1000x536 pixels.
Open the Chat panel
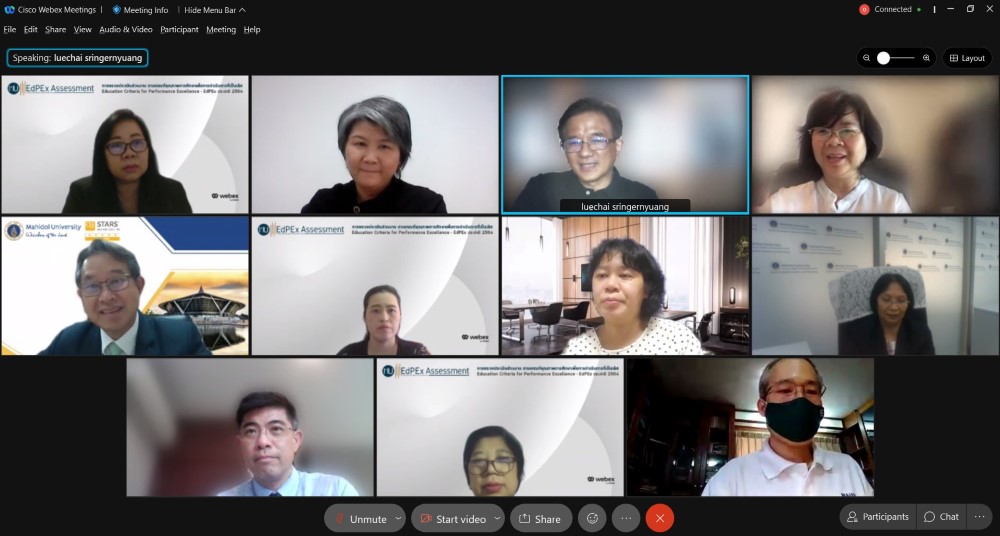point(941,517)
